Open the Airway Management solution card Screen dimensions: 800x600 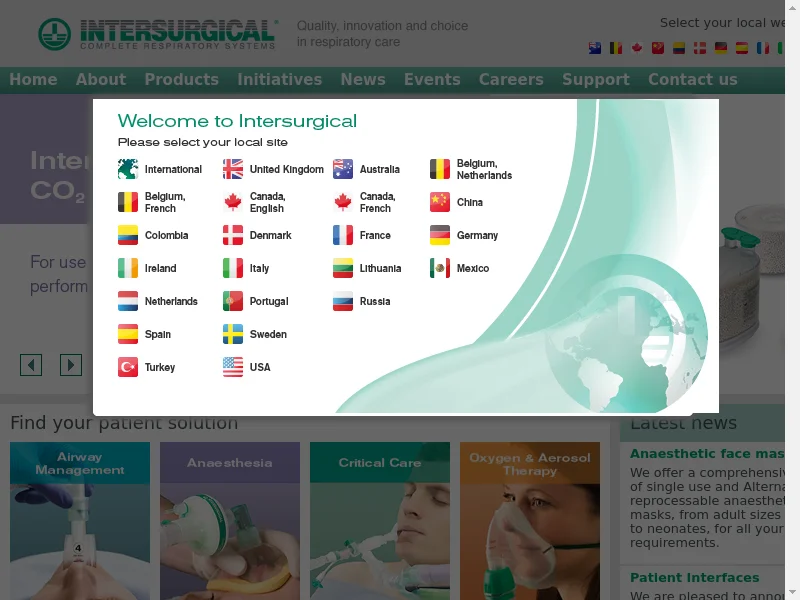[80, 521]
